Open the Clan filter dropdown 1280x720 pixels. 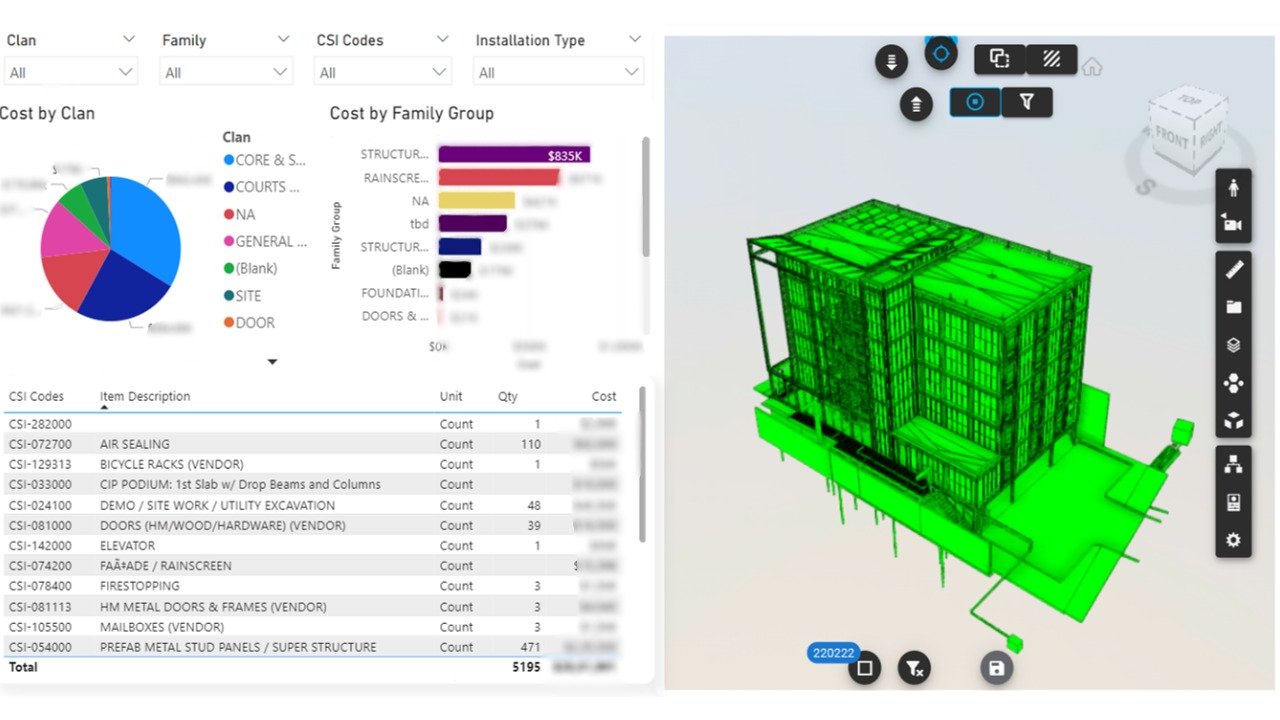[x=70, y=73]
